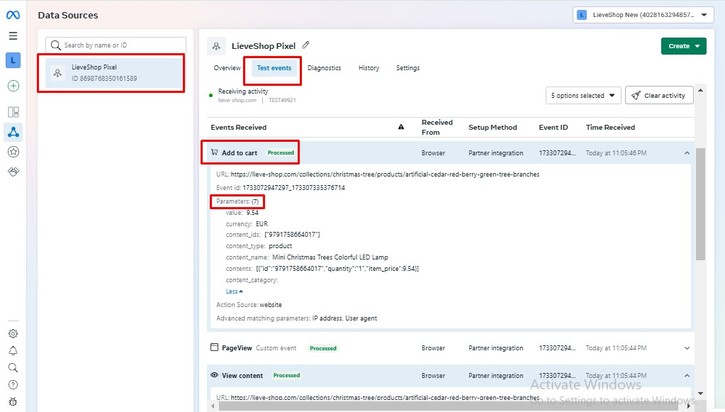
Task: Click the Meta logo icon
Action: coord(13,15)
